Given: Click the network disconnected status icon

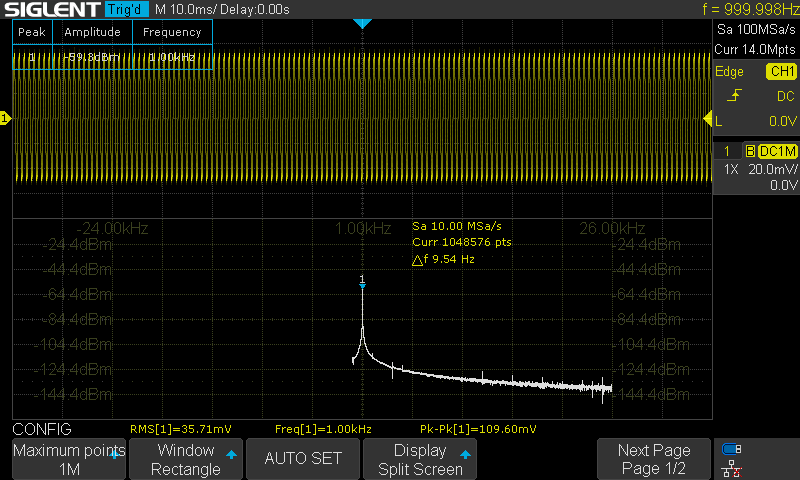Looking at the screenshot, I should coord(732,468).
